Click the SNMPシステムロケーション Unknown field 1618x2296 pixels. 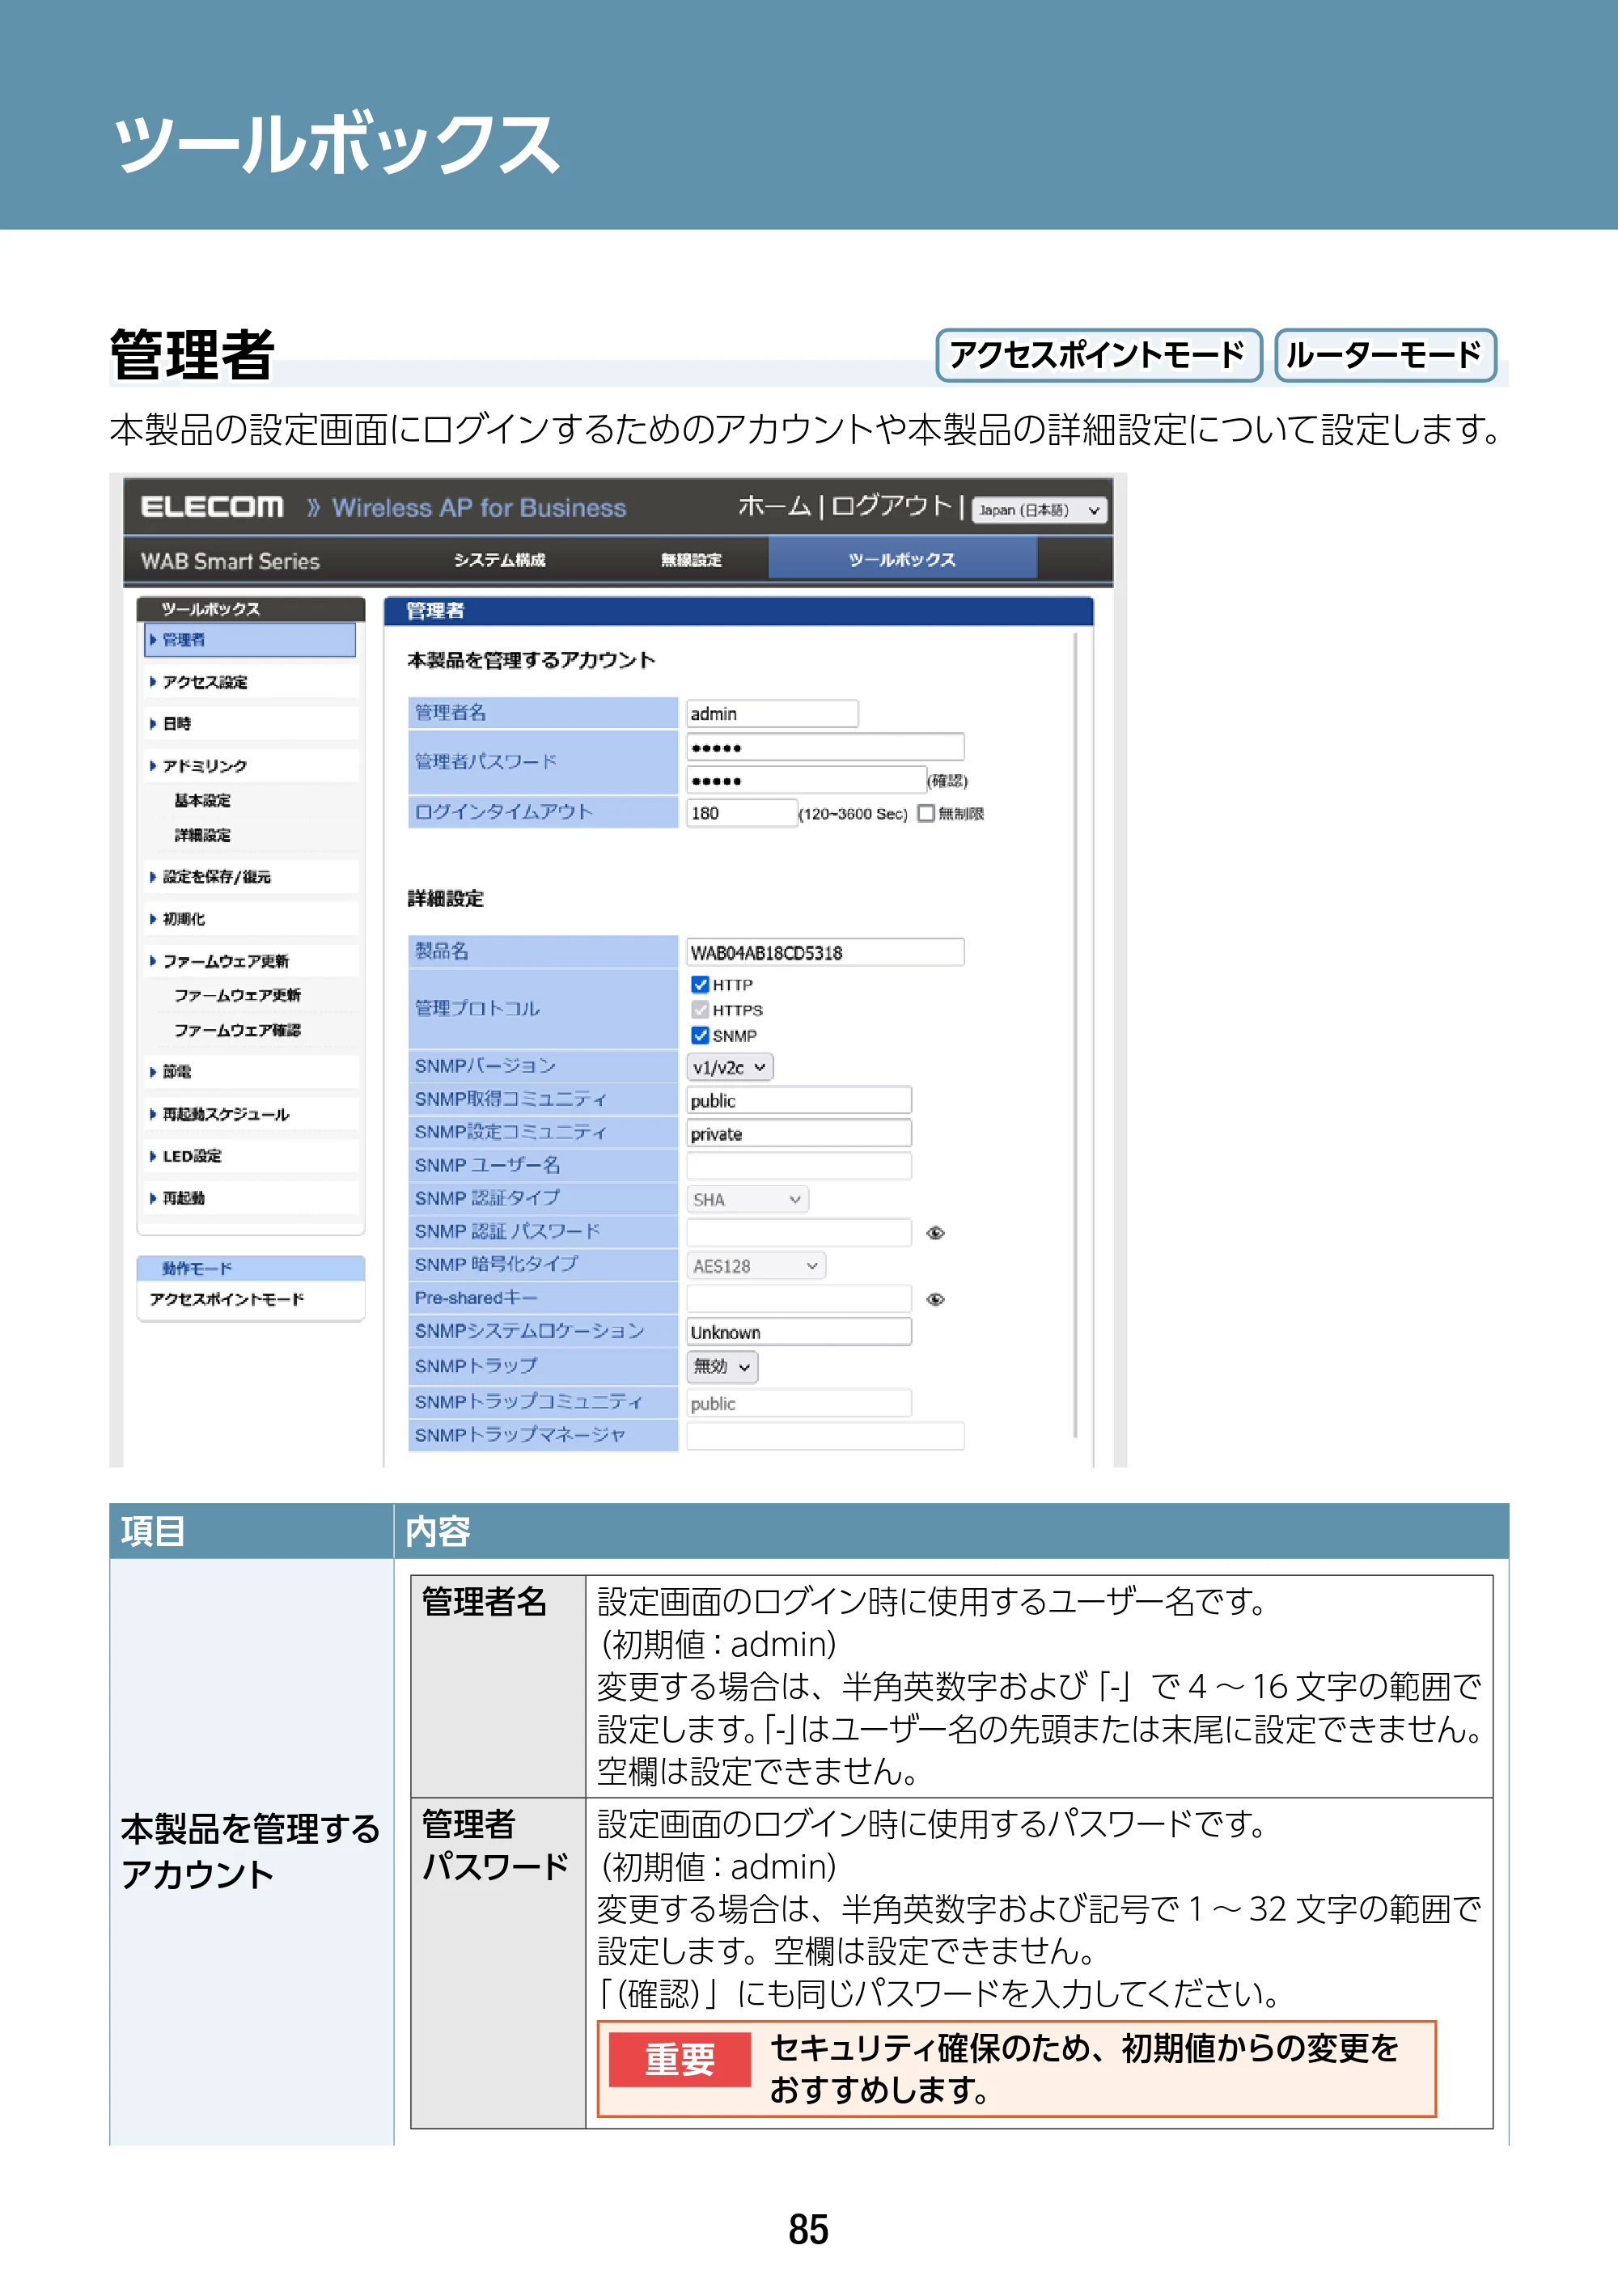click(x=799, y=1332)
